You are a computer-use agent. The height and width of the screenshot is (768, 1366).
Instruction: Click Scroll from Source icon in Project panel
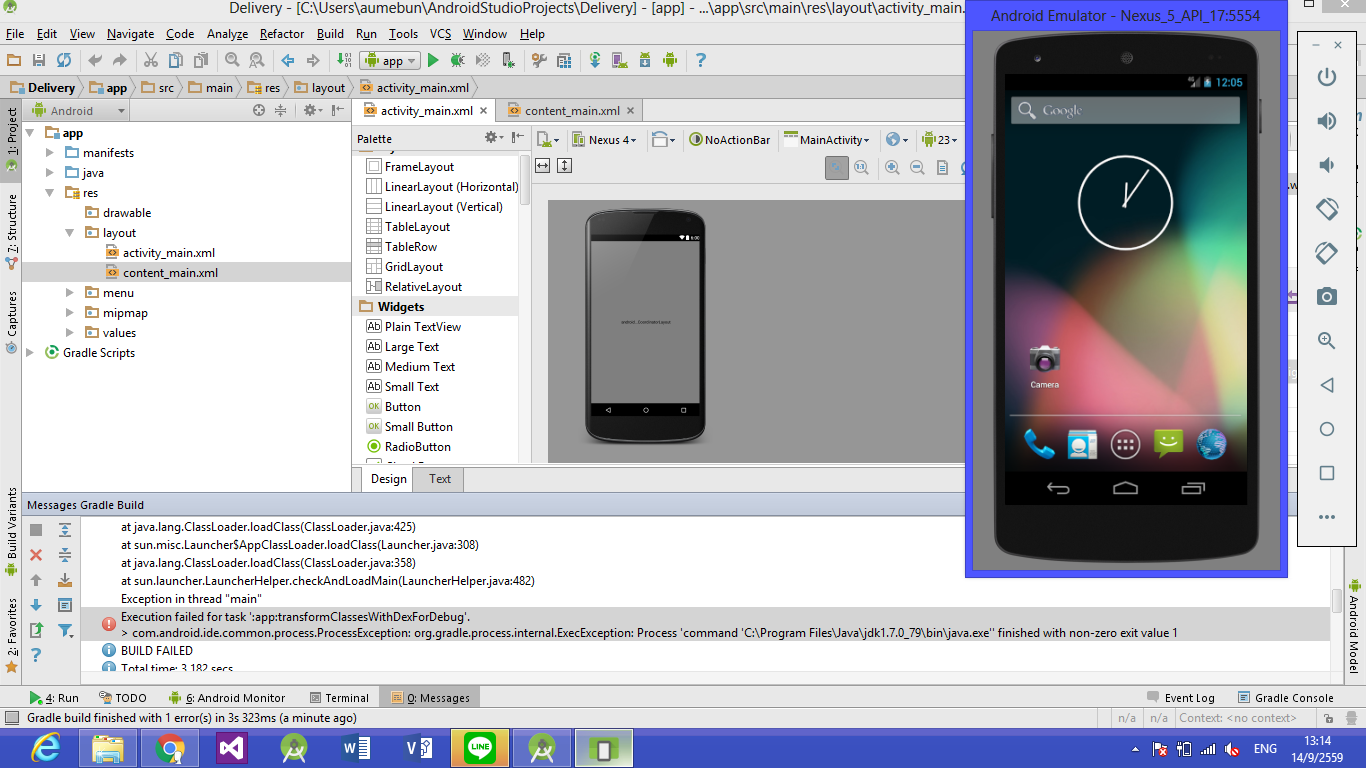(259, 110)
